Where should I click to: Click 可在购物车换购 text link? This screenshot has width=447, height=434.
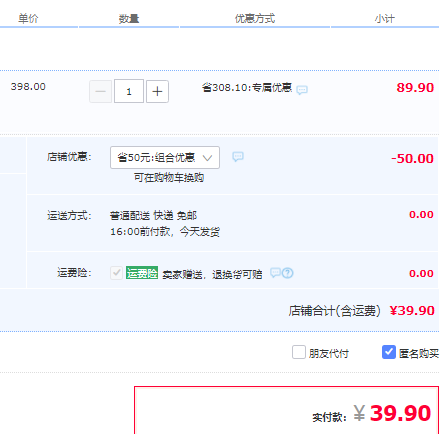coord(169,178)
